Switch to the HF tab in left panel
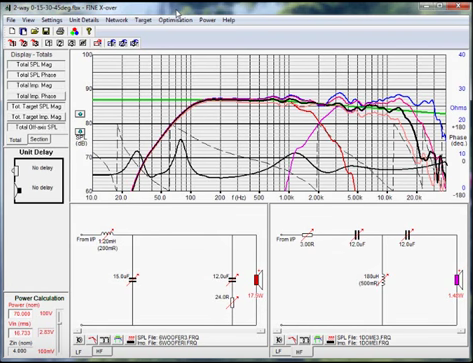473x363 pixels. pyautogui.click(x=99, y=351)
